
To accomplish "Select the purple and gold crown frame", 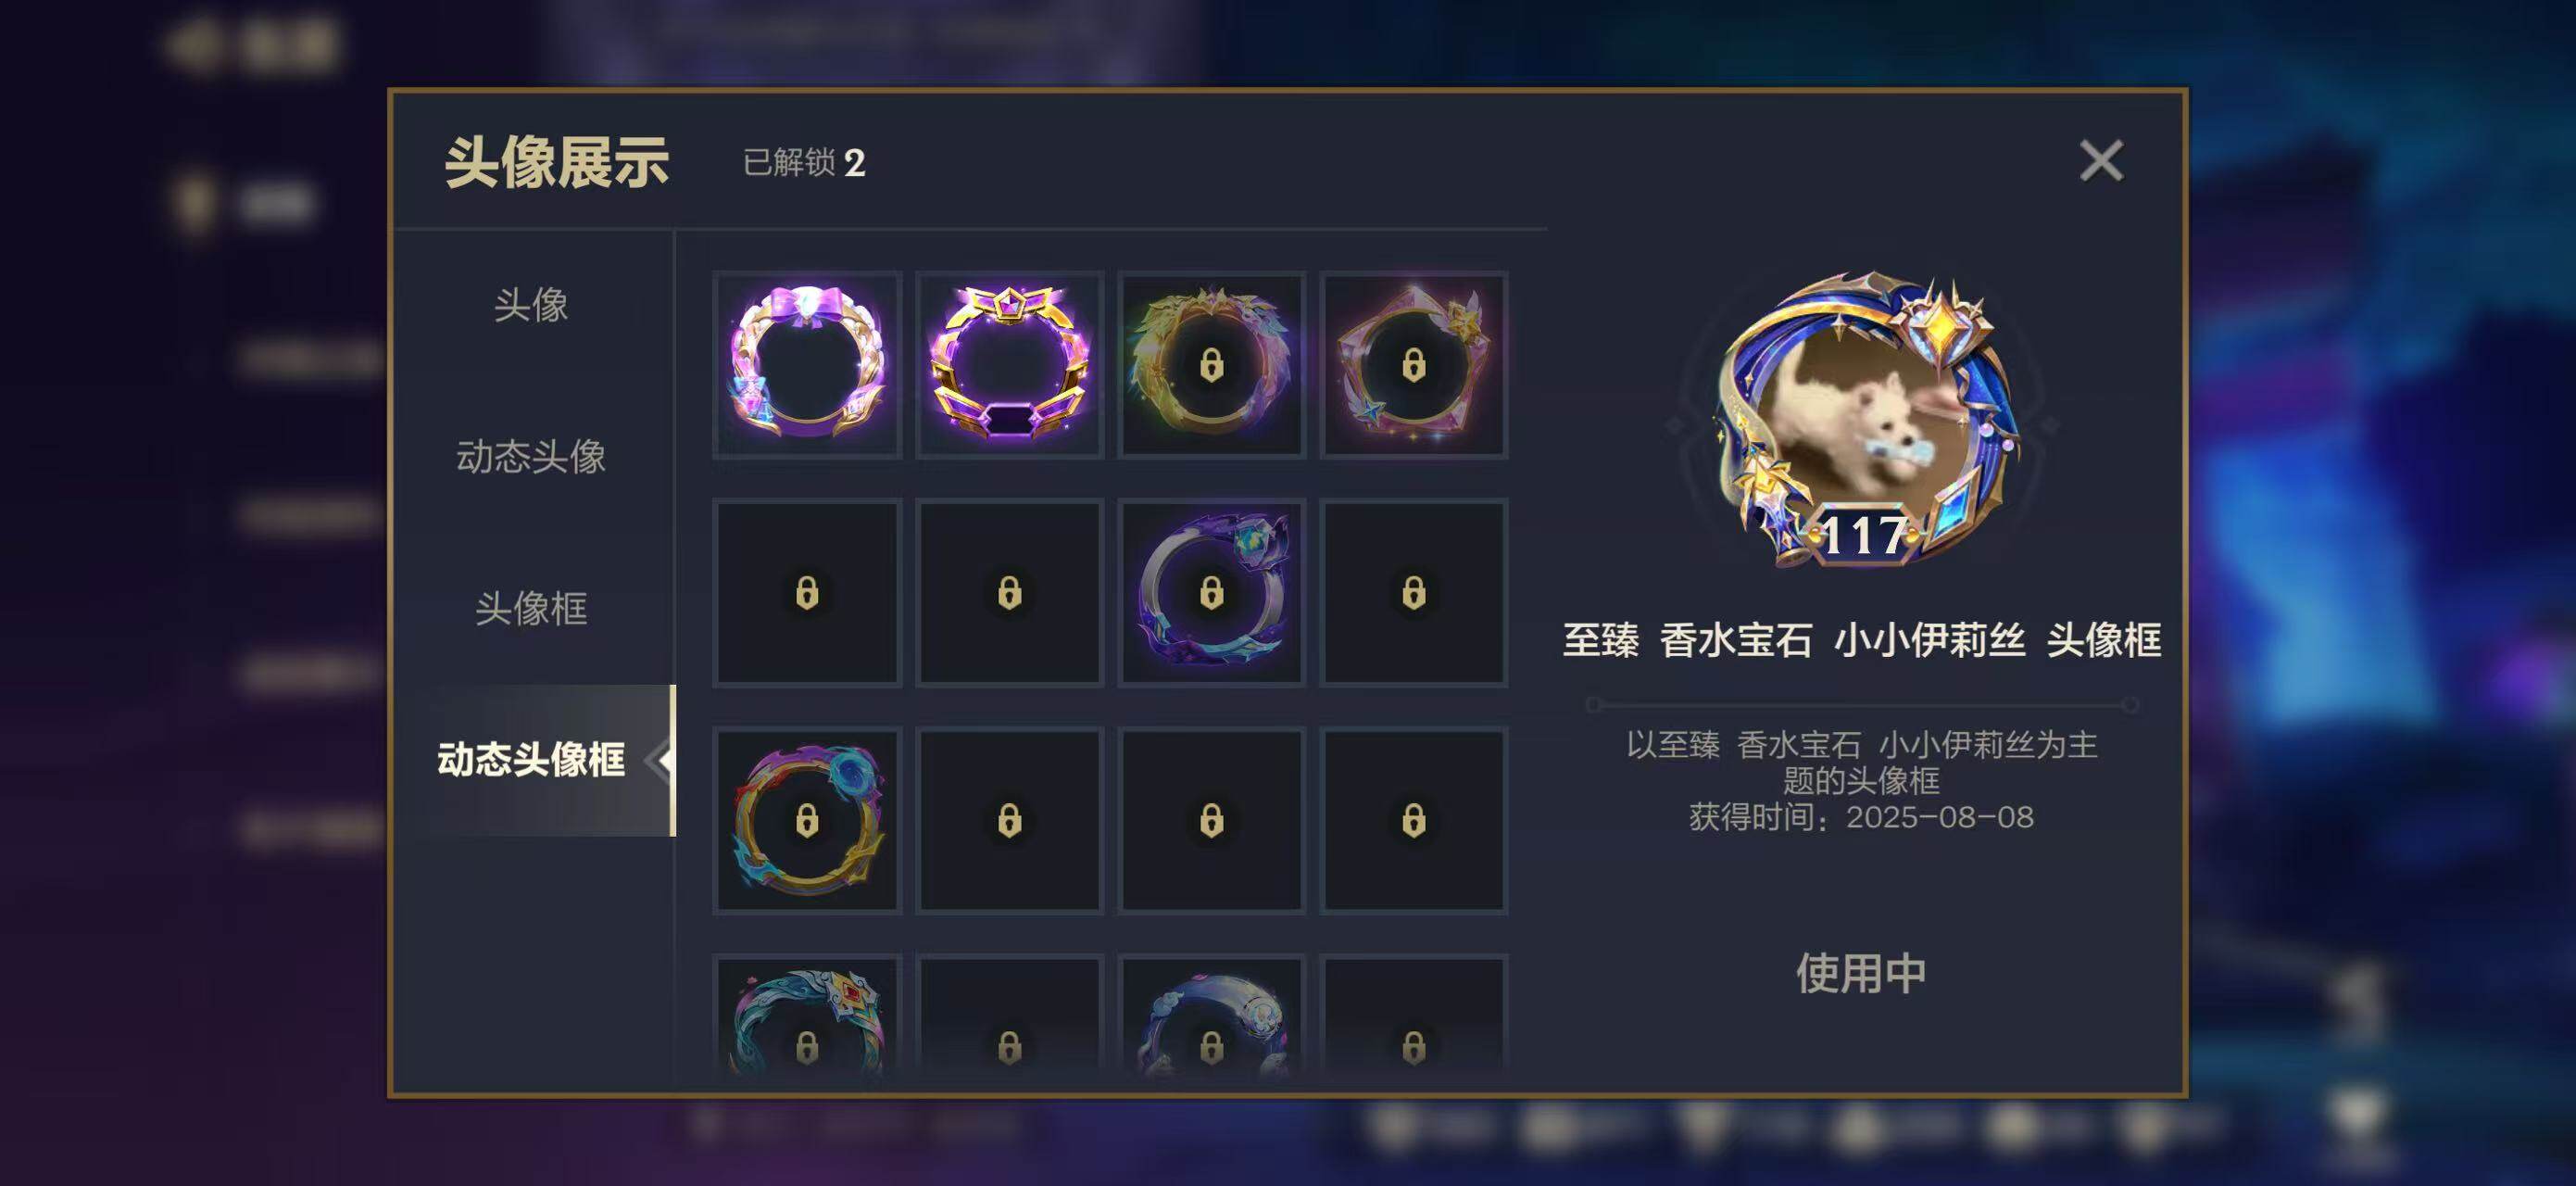I will point(1009,365).
